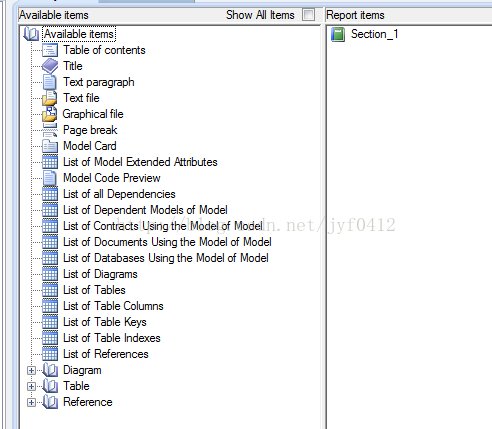Viewport: 492px width, 429px height.
Task: Click the List of Table Columns icon
Action: (50, 306)
